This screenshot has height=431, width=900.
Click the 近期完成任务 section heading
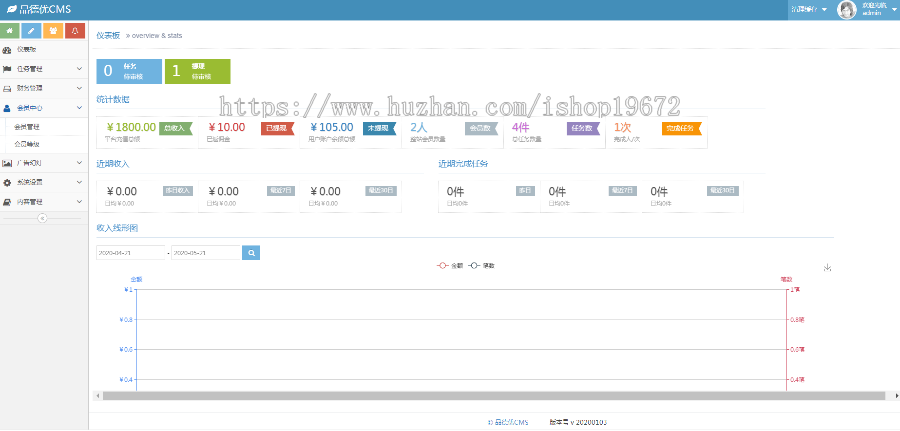[x=463, y=164]
